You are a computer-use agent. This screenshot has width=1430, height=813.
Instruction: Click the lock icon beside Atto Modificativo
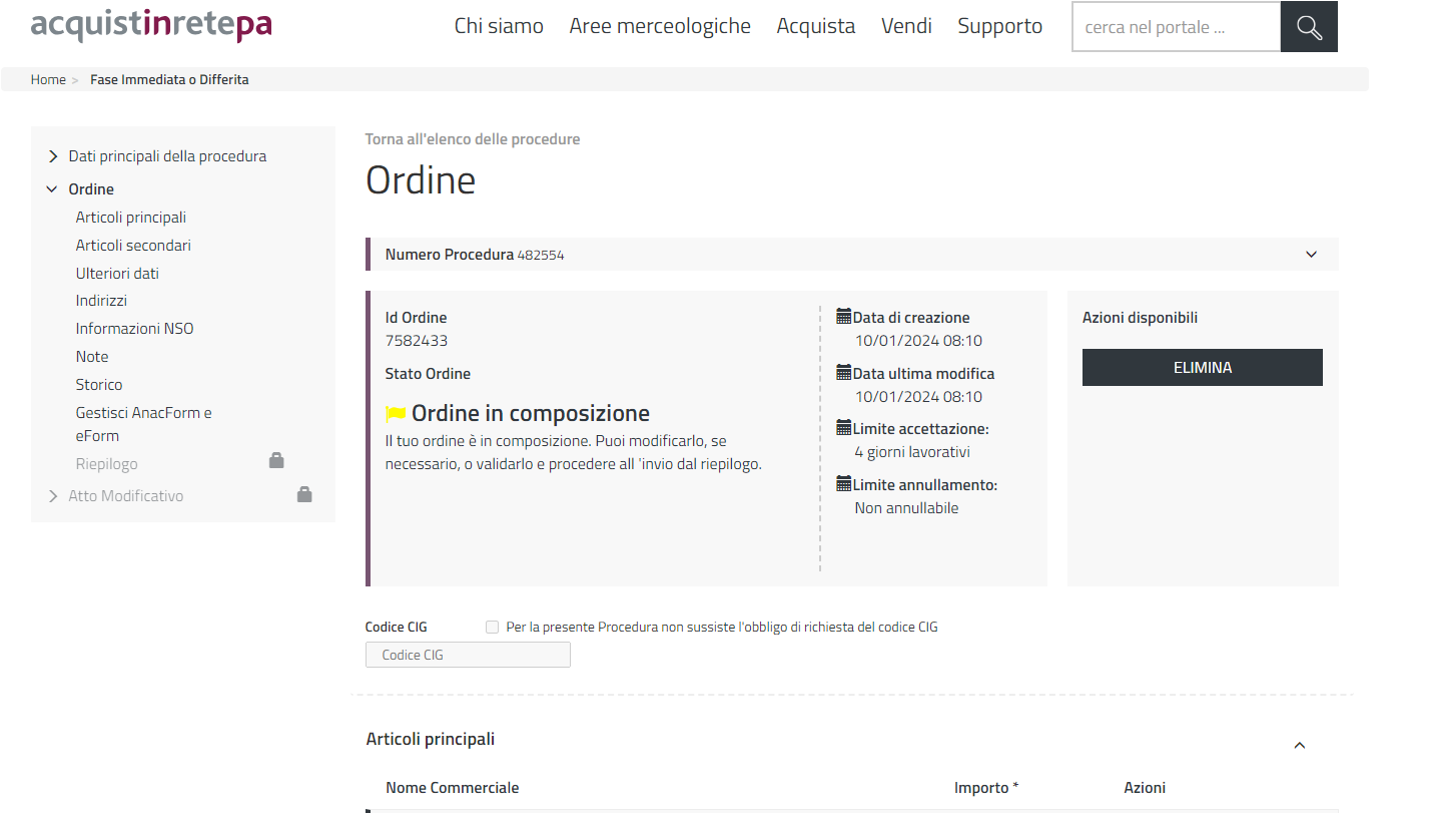click(x=305, y=494)
